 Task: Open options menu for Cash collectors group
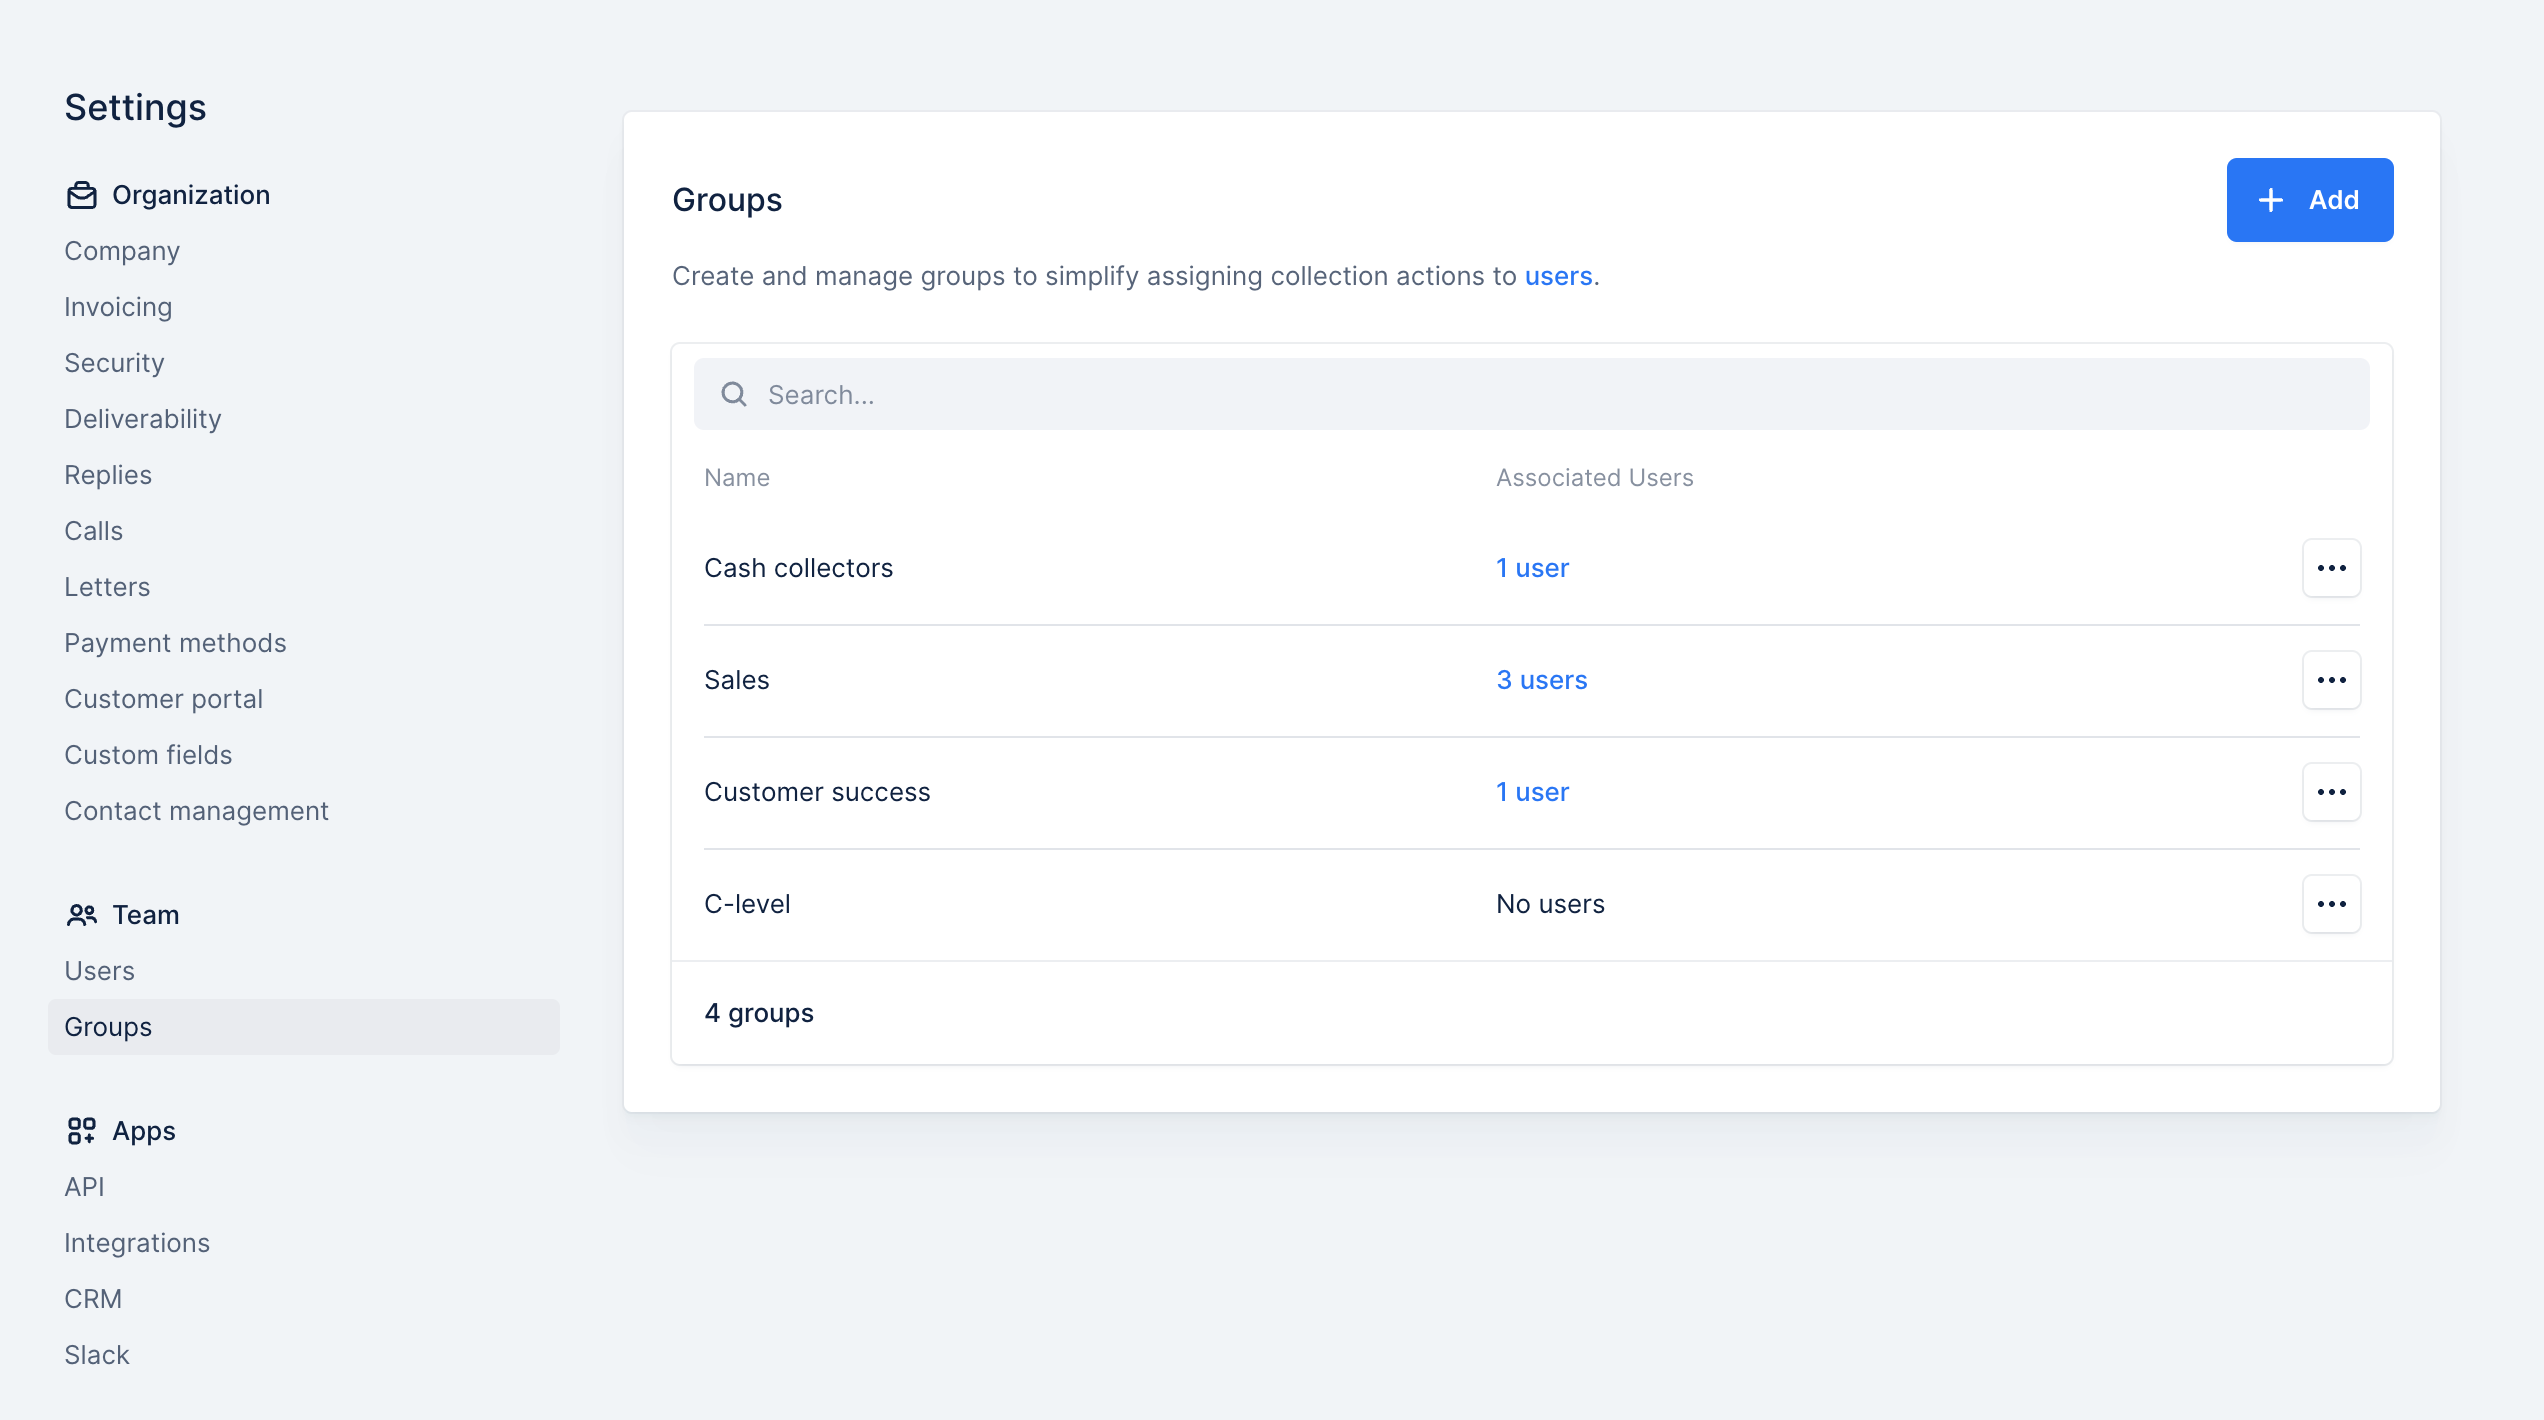tap(2331, 568)
